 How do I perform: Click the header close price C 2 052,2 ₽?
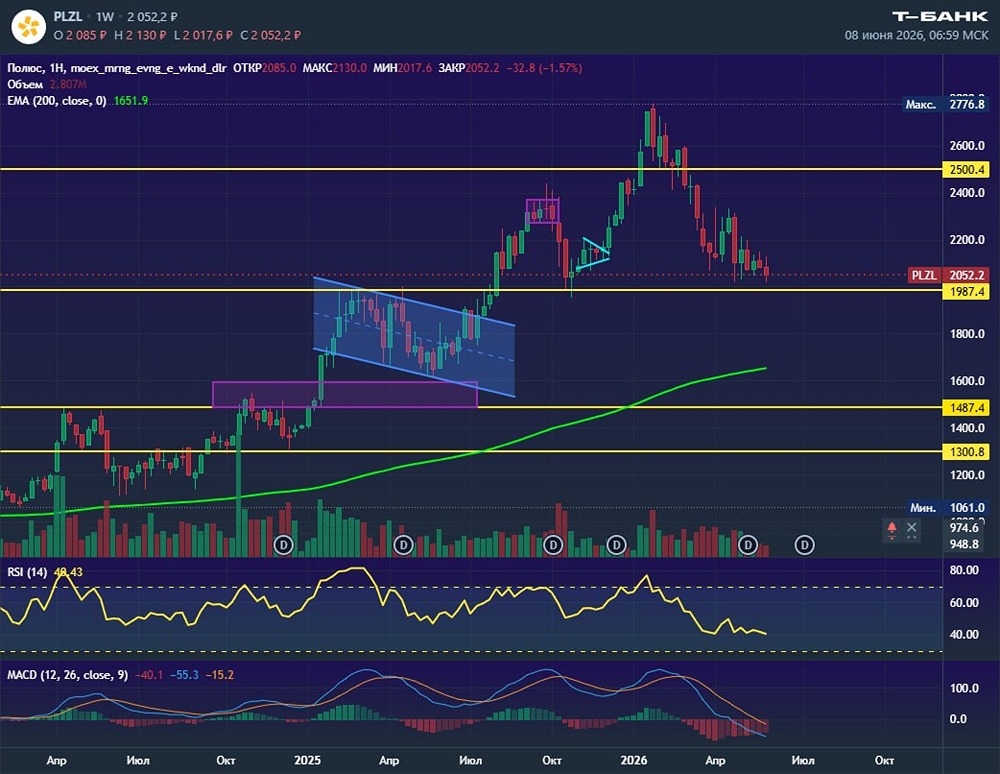(270, 35)
